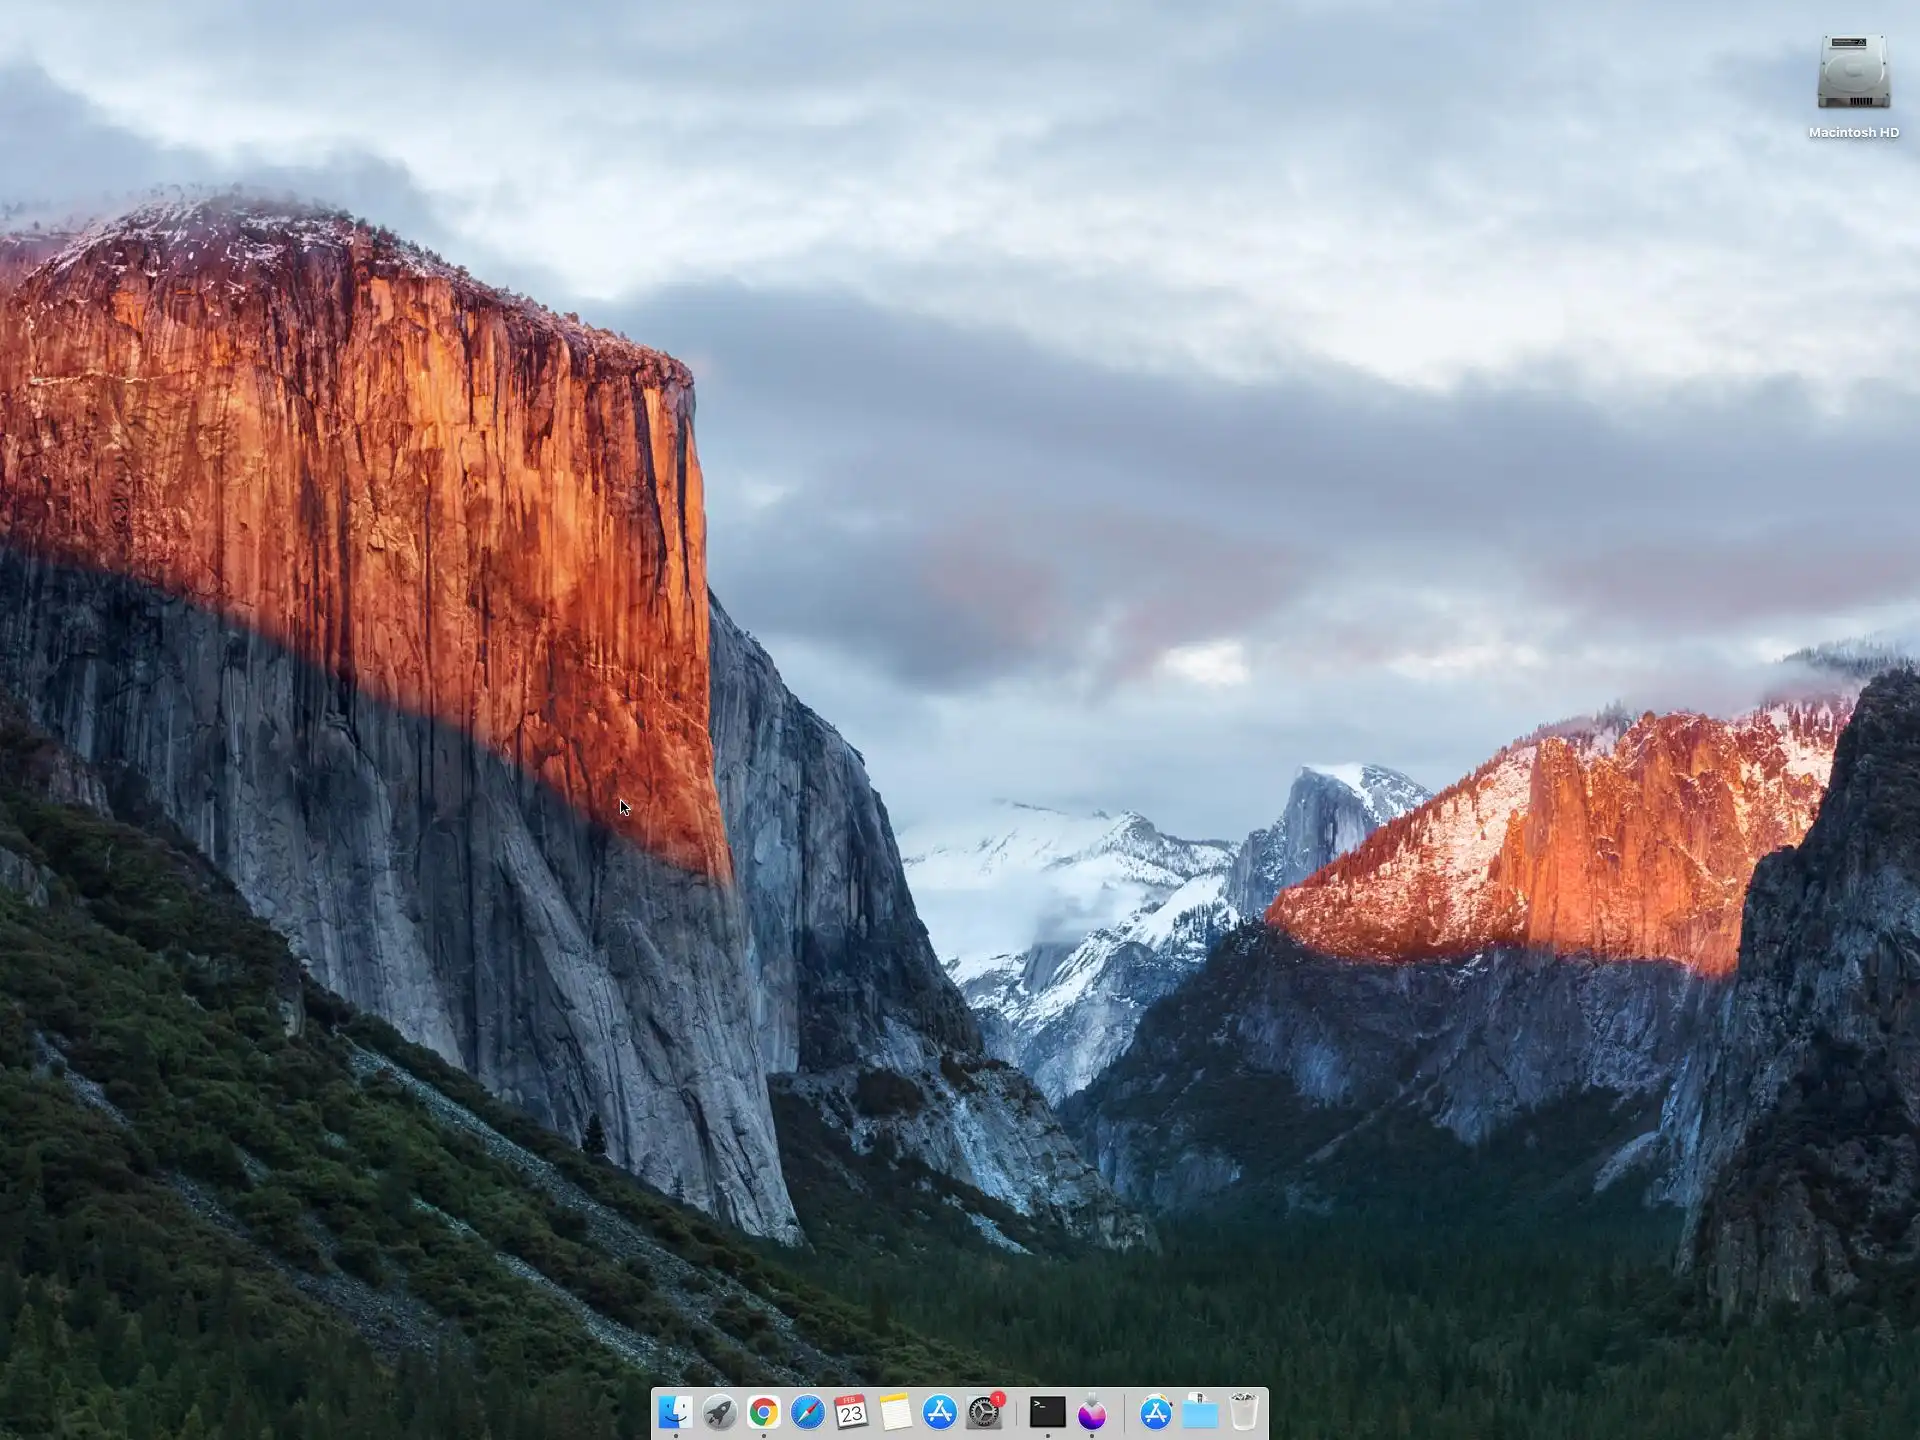The height and width of the screenshot is (1440, 1920).
Task: Open Finder from the Dock
Action: point(675,1412)
